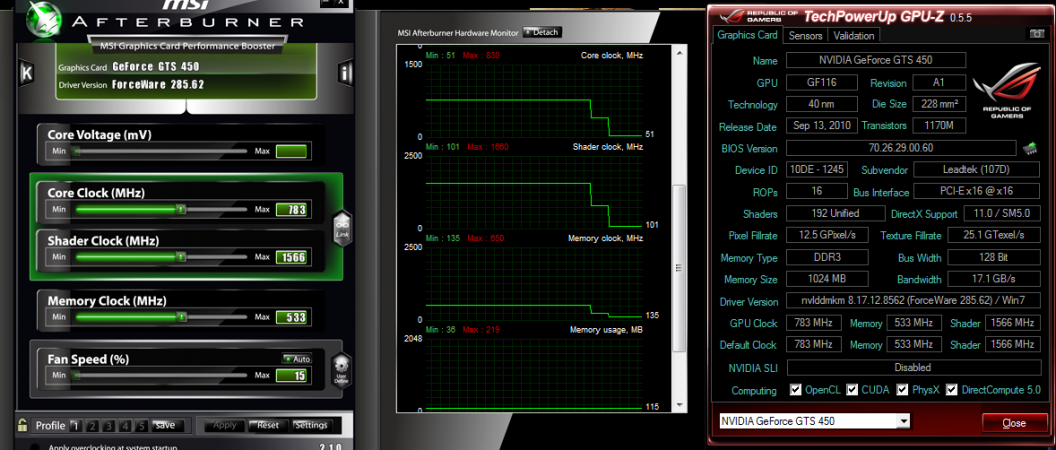The width and height of the screenshot is (1056, 450).
Task: Select profile slot 5
Action: click(141, 426)
